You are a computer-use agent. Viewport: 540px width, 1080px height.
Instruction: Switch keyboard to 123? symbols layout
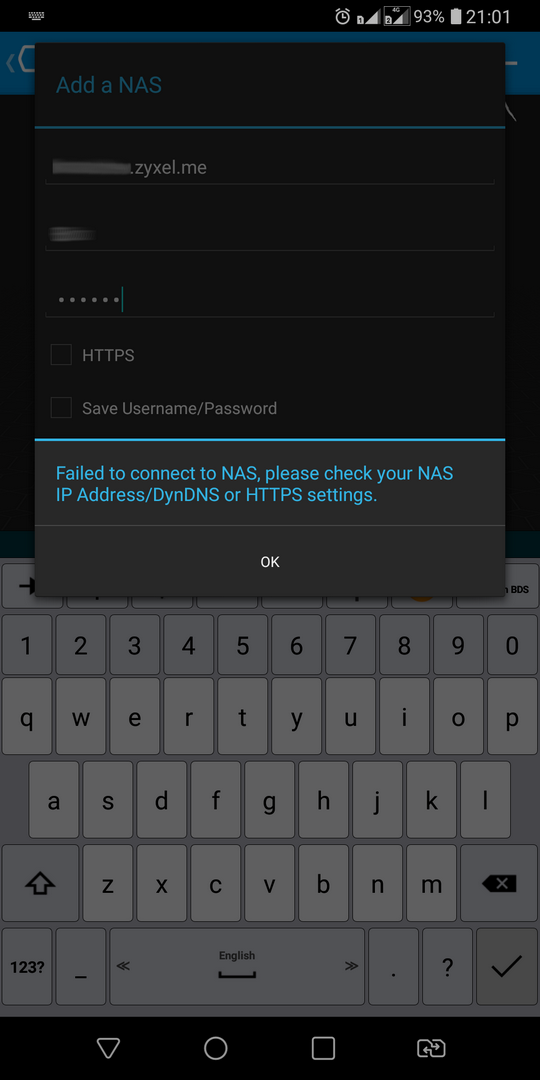pyautogui.click(x=28, y=966)
